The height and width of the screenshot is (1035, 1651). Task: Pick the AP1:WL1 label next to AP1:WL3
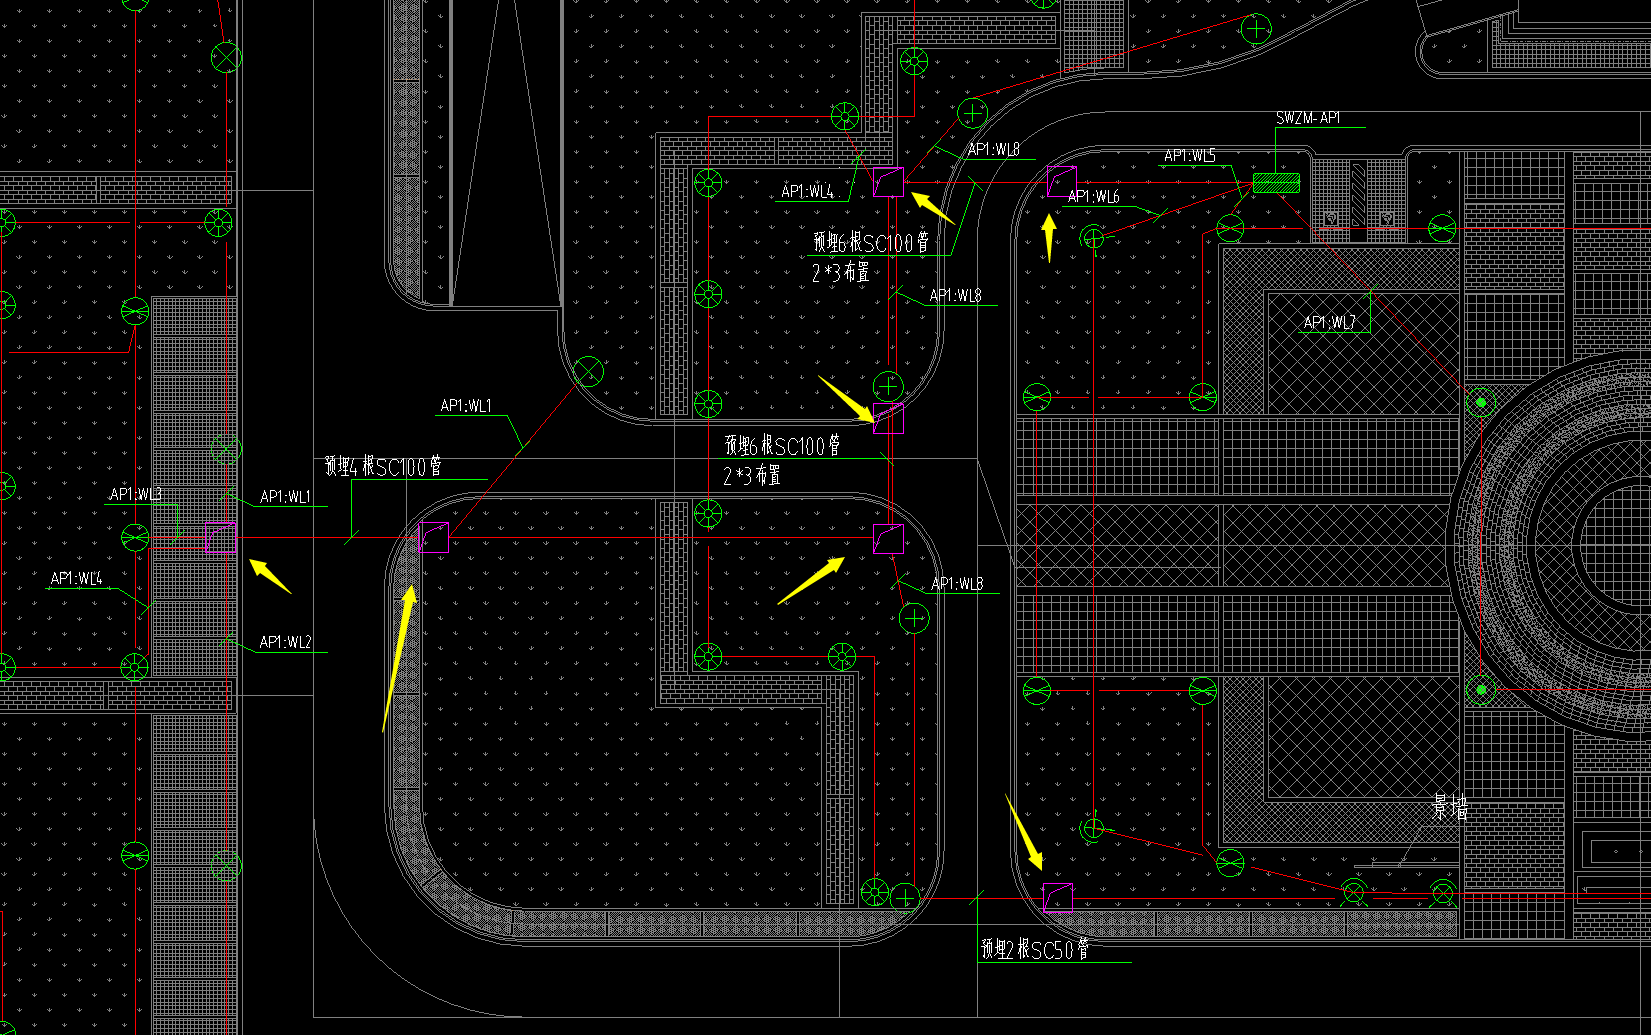pyautogui.click(x=285, y=497)
